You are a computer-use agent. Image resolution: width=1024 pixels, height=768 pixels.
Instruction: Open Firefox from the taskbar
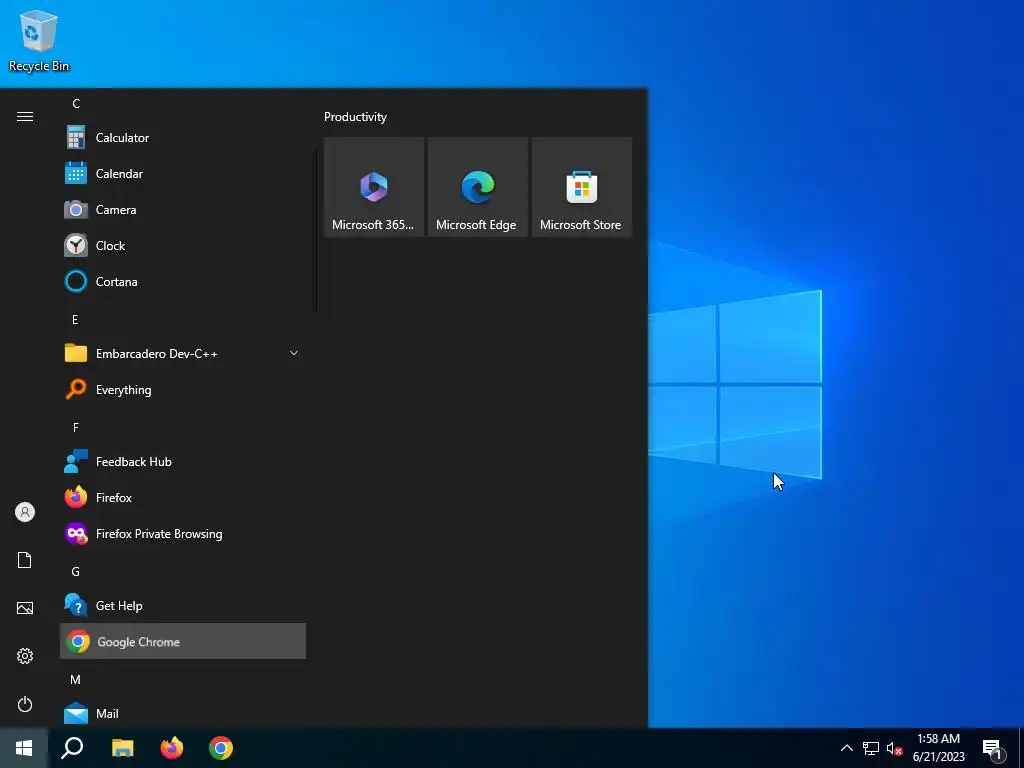(172, 748)
